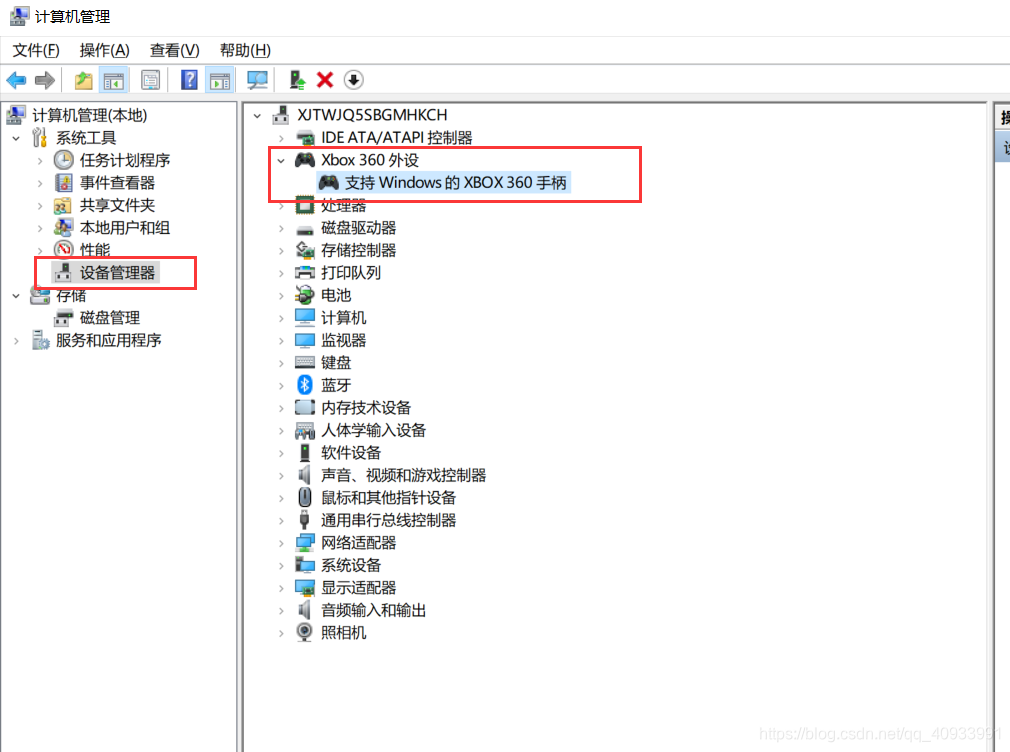Select the 监视器 category label

343,340
